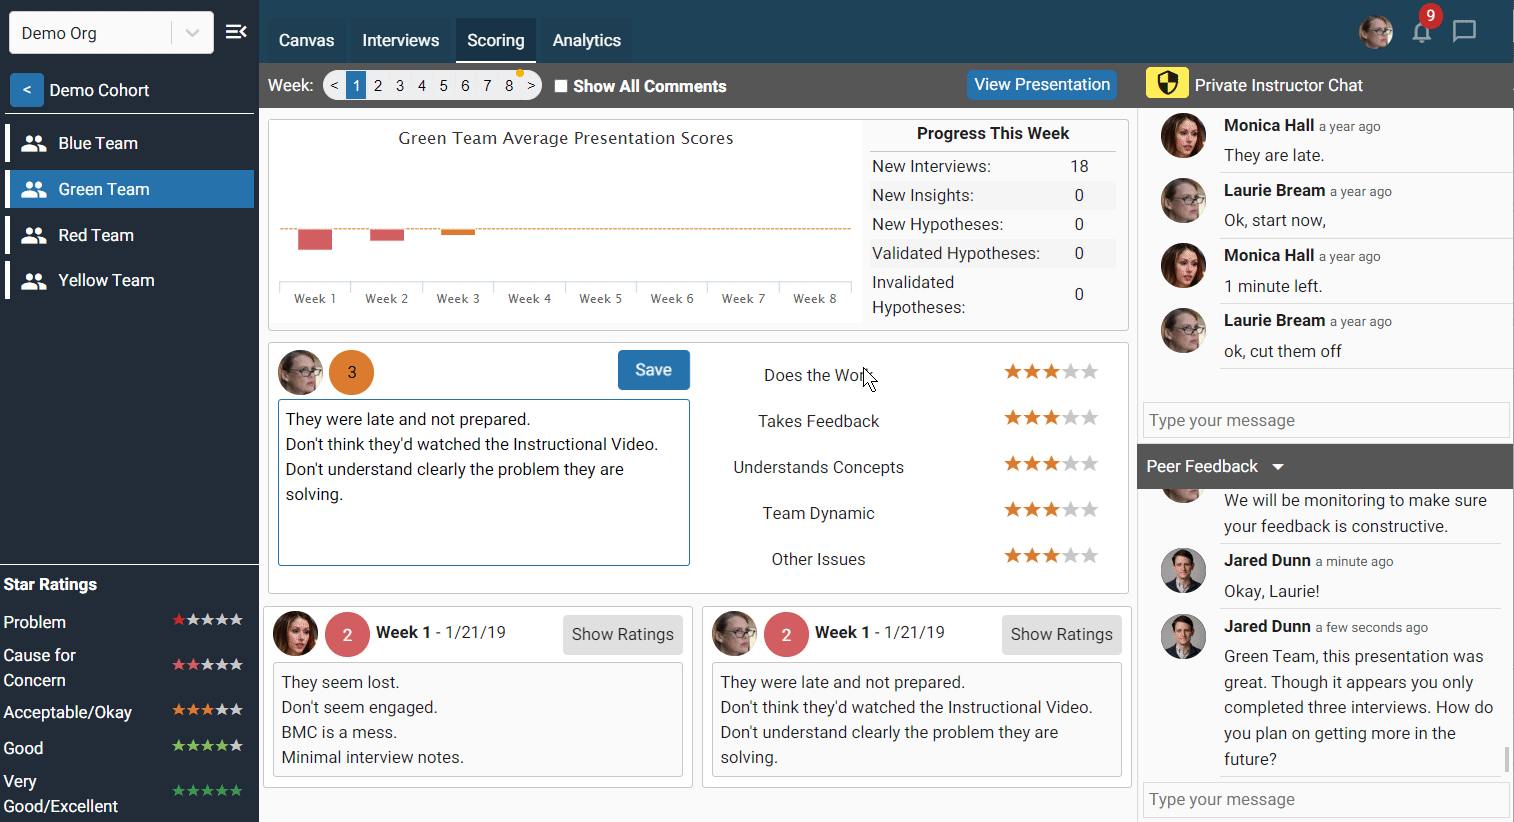1514x822 pixels.
Task: Collapse the sidebar menu icon
Action: [236, 32]
